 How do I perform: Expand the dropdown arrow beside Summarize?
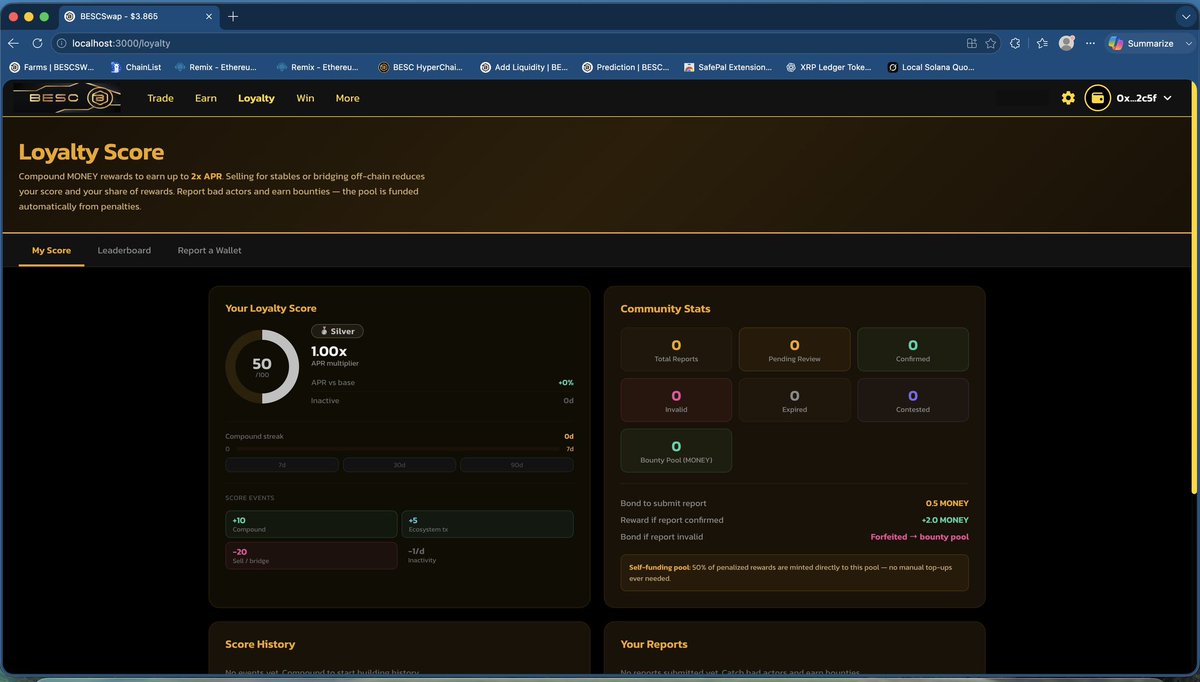click(x=1186, y=43)
